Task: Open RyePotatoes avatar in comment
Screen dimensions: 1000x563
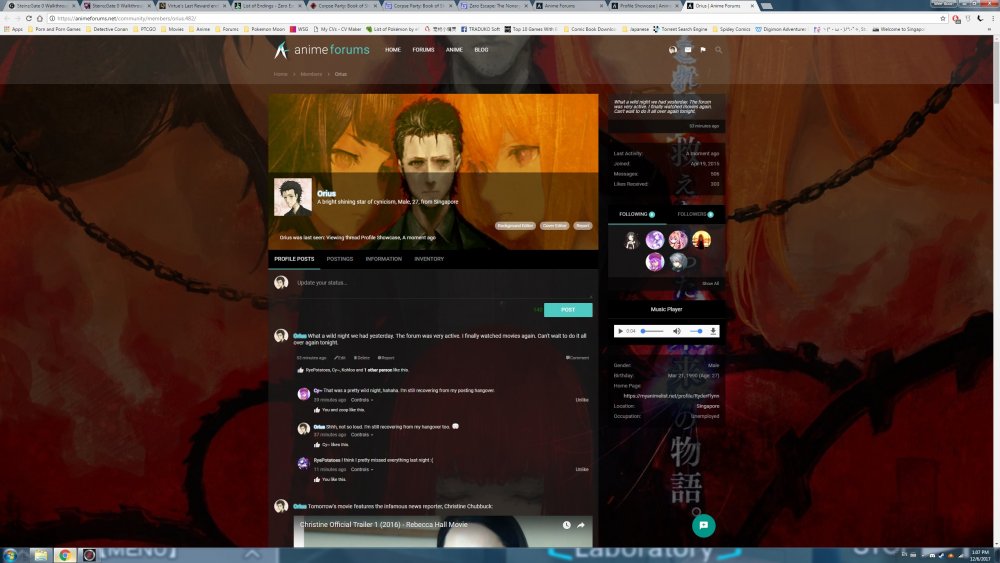Action: (x=304, y=463)
